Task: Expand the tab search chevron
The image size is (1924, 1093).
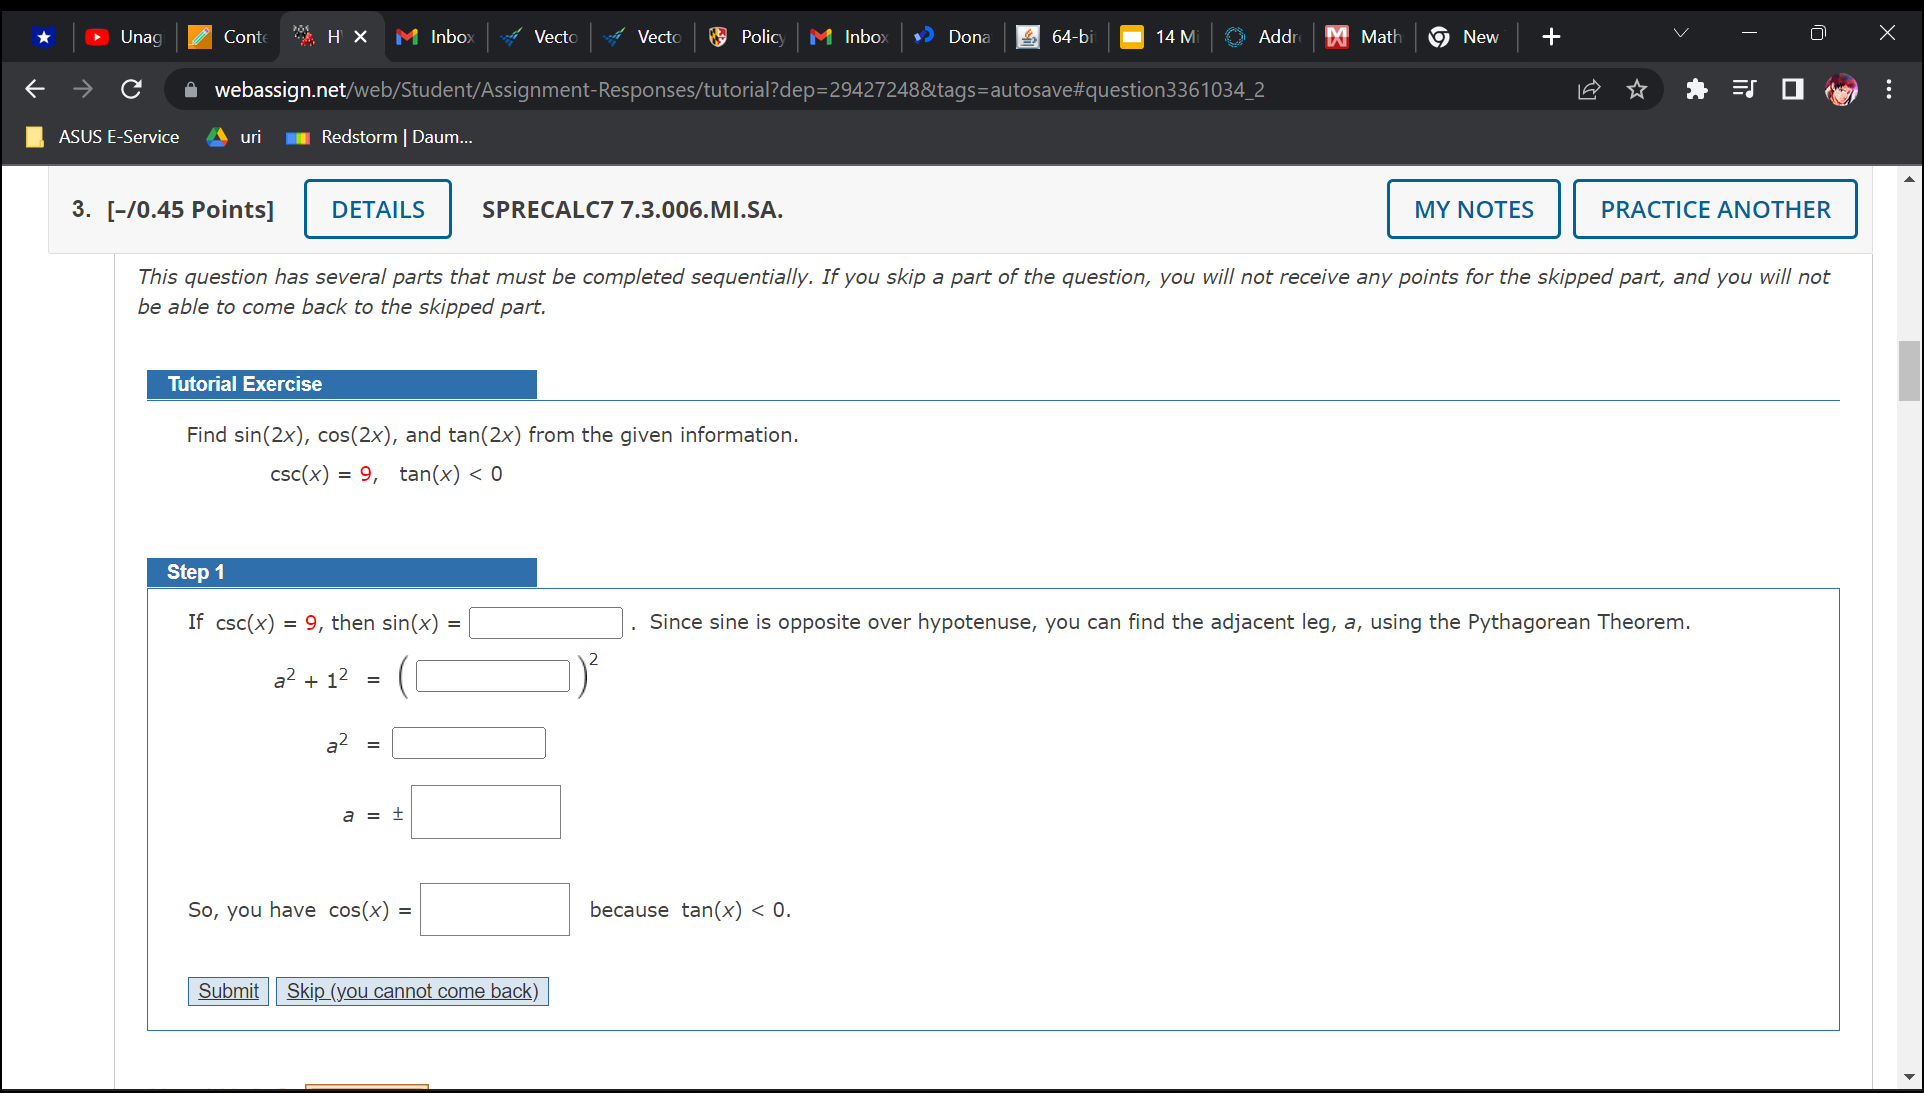Action: (1681, 34)
